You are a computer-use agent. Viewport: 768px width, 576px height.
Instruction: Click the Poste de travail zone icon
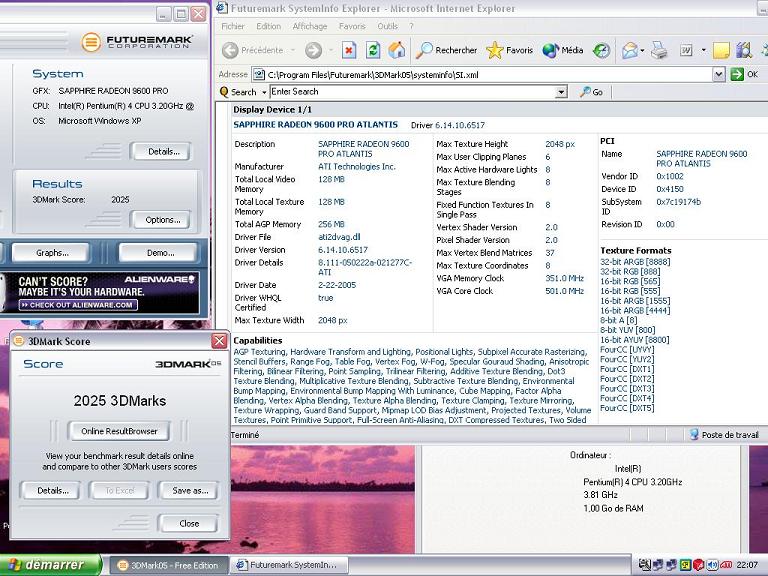[x=694, y=435]
